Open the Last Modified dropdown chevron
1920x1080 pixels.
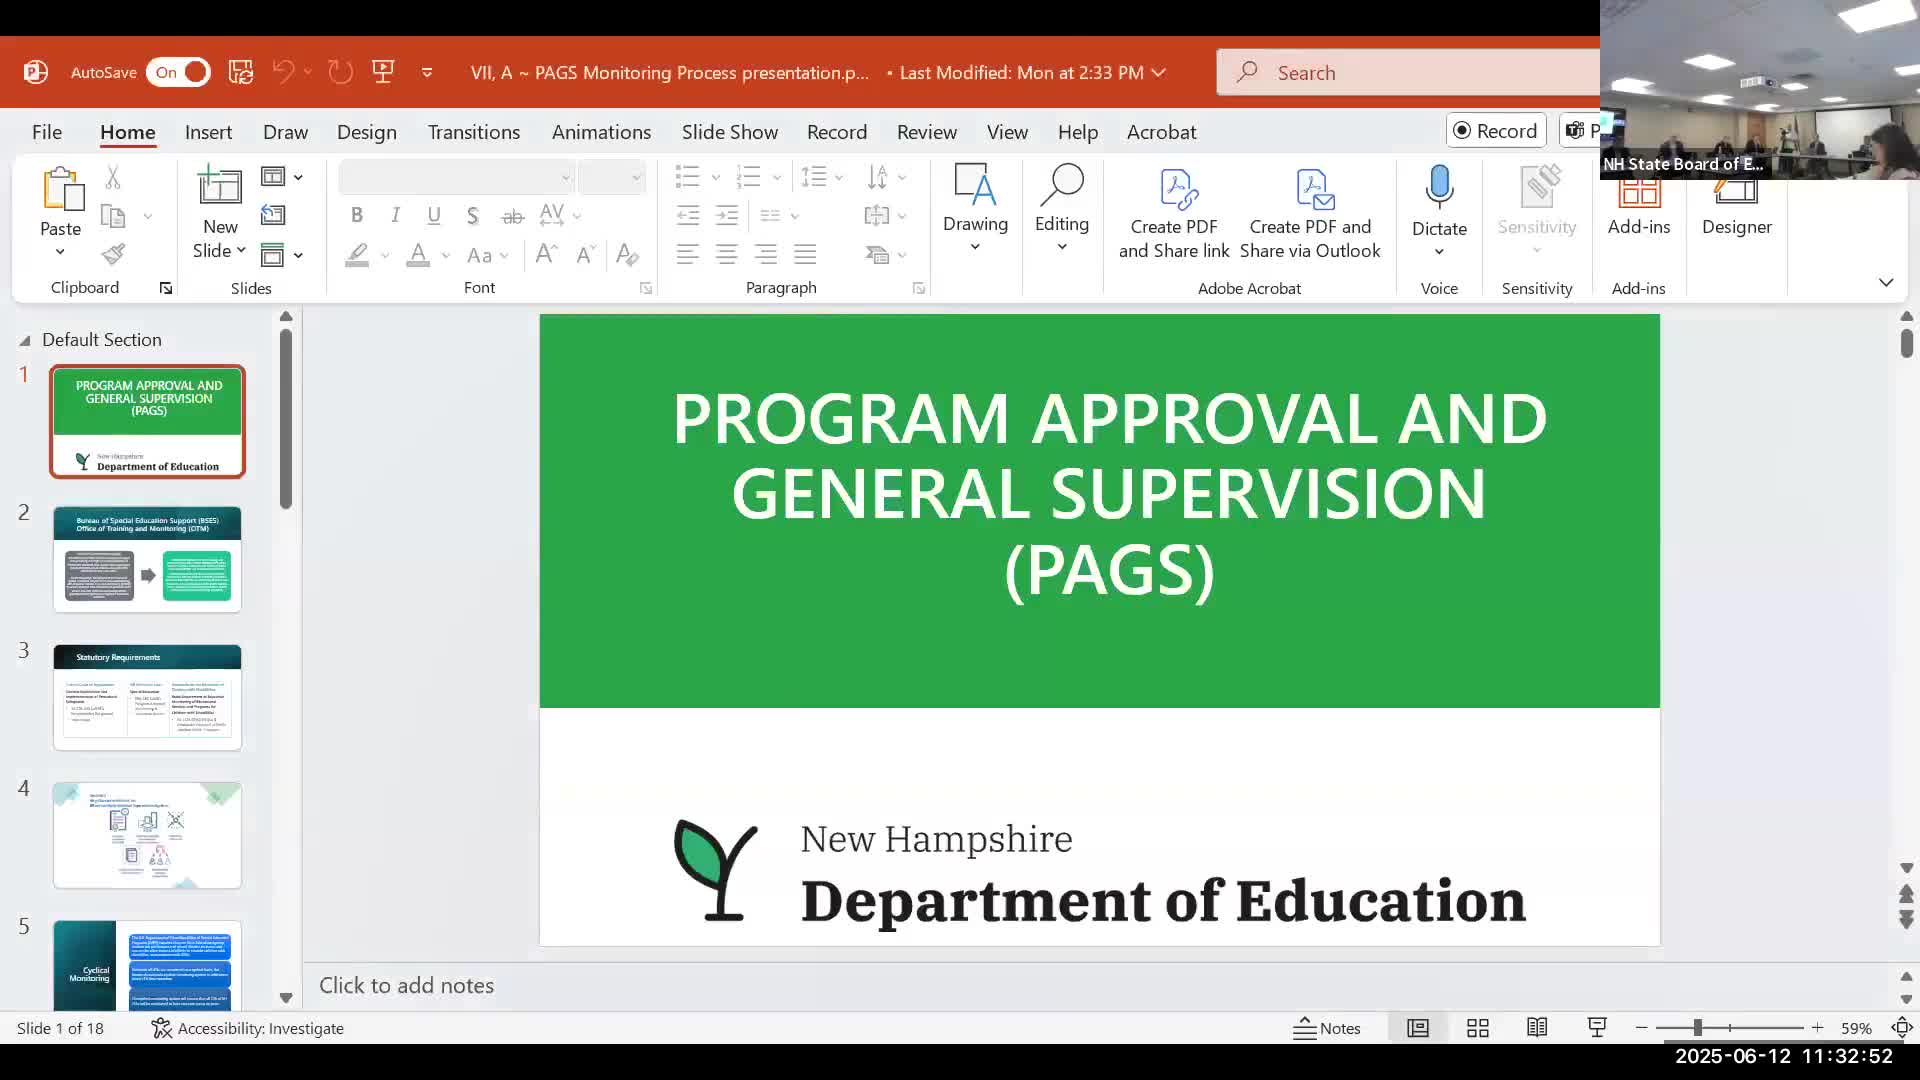1159,72
